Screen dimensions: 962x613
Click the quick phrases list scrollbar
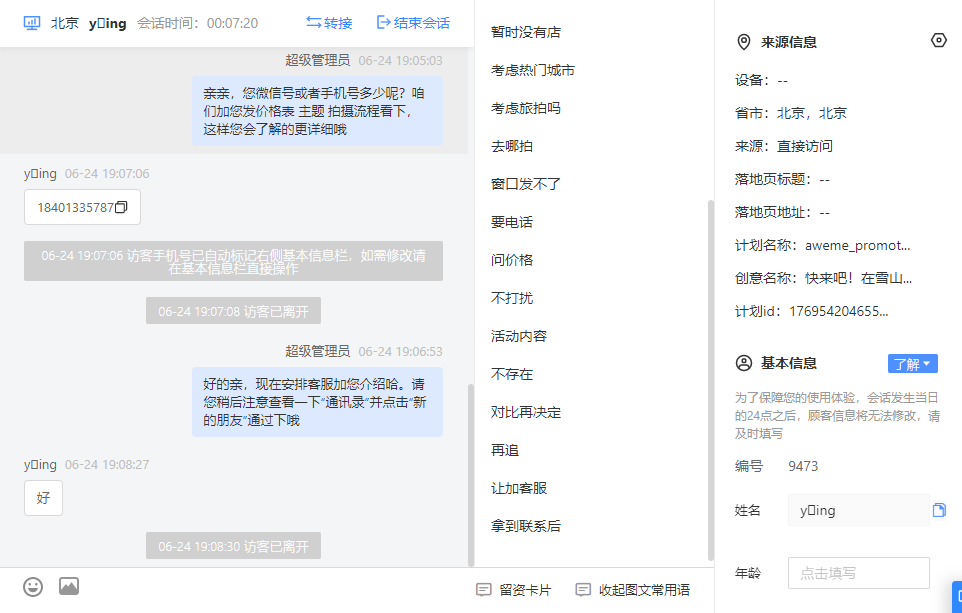[x=710, y=380]
